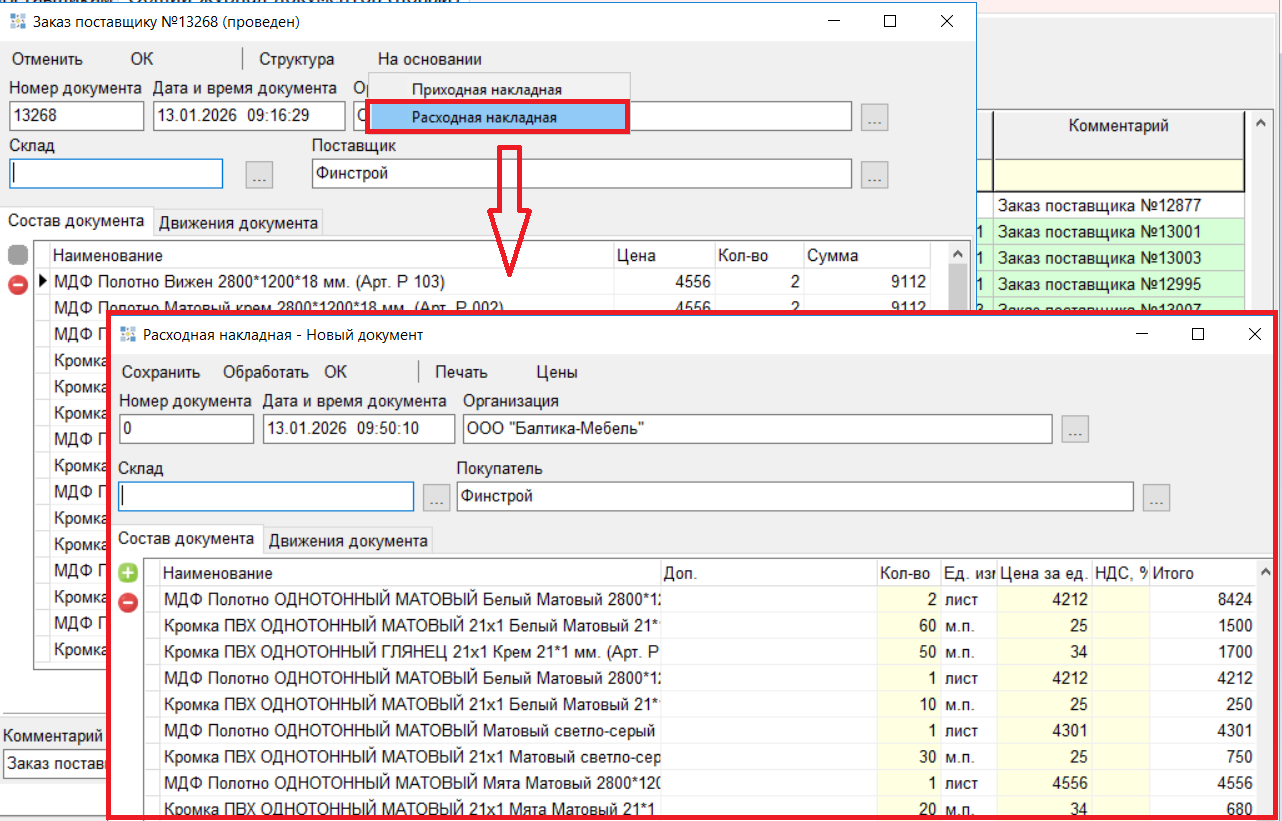Open Печать toolbar item
Screen dimensions: 1282x821
(x=461, y=372)
